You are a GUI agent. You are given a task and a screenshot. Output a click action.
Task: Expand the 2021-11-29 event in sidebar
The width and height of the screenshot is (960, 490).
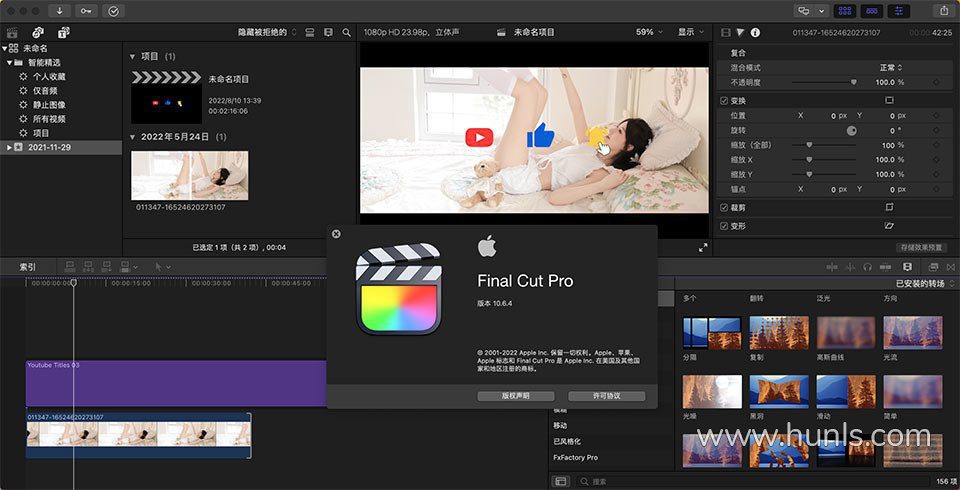[9, 147]
